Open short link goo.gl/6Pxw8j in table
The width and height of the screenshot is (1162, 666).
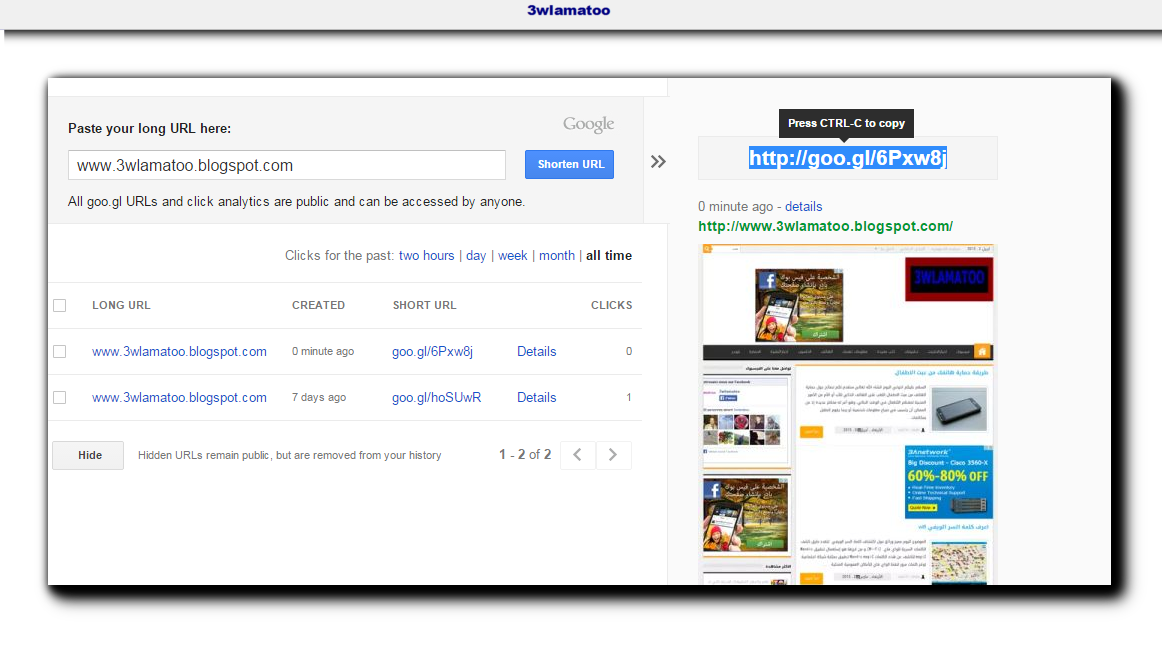click(432, 352)
